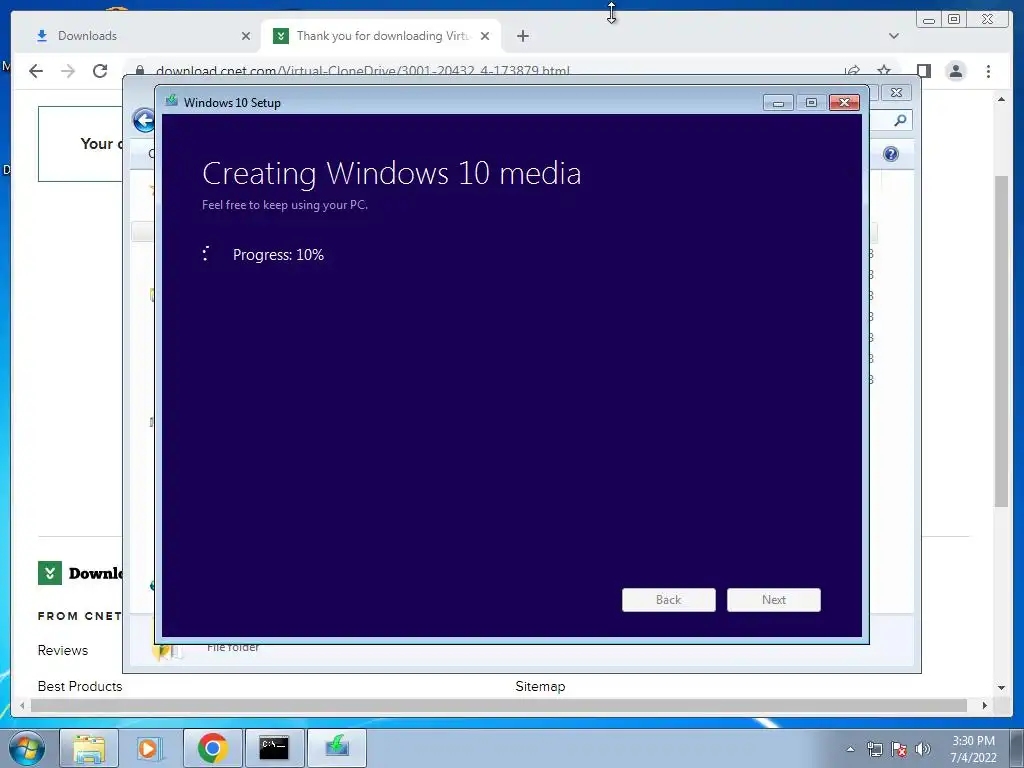The height and width of the screenshot is (768, 1024).
Task: Click scroll right arrow at bottom
Action: coord(985,705)
